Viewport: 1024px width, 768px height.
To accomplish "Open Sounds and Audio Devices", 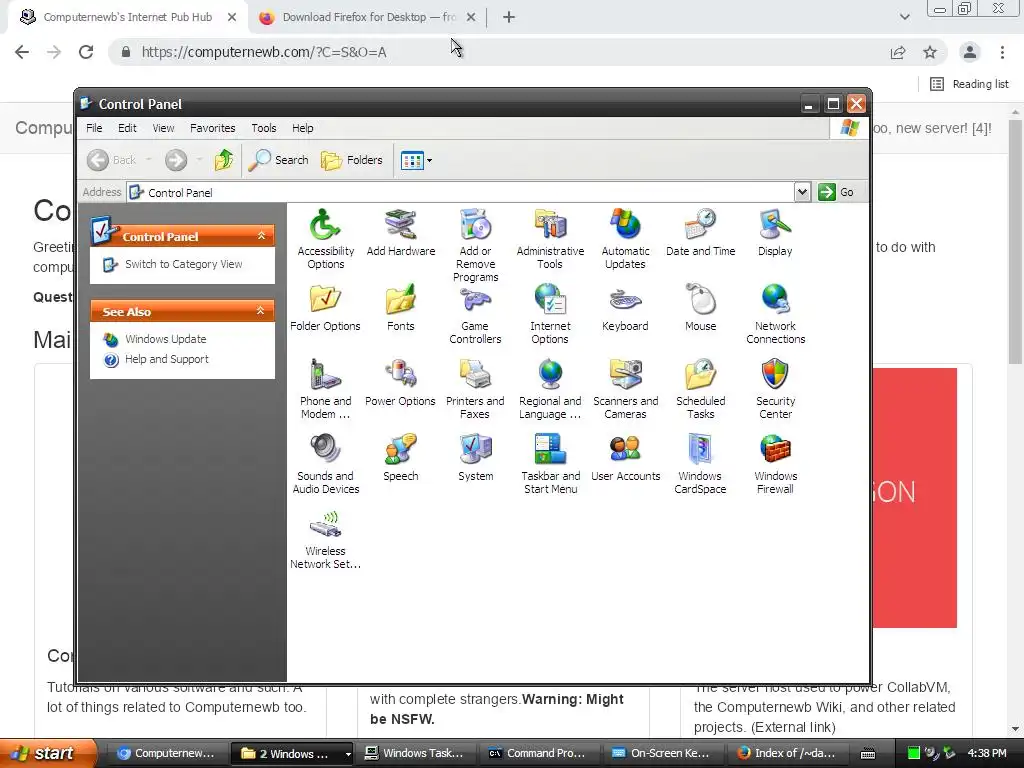I will (325, 464).
